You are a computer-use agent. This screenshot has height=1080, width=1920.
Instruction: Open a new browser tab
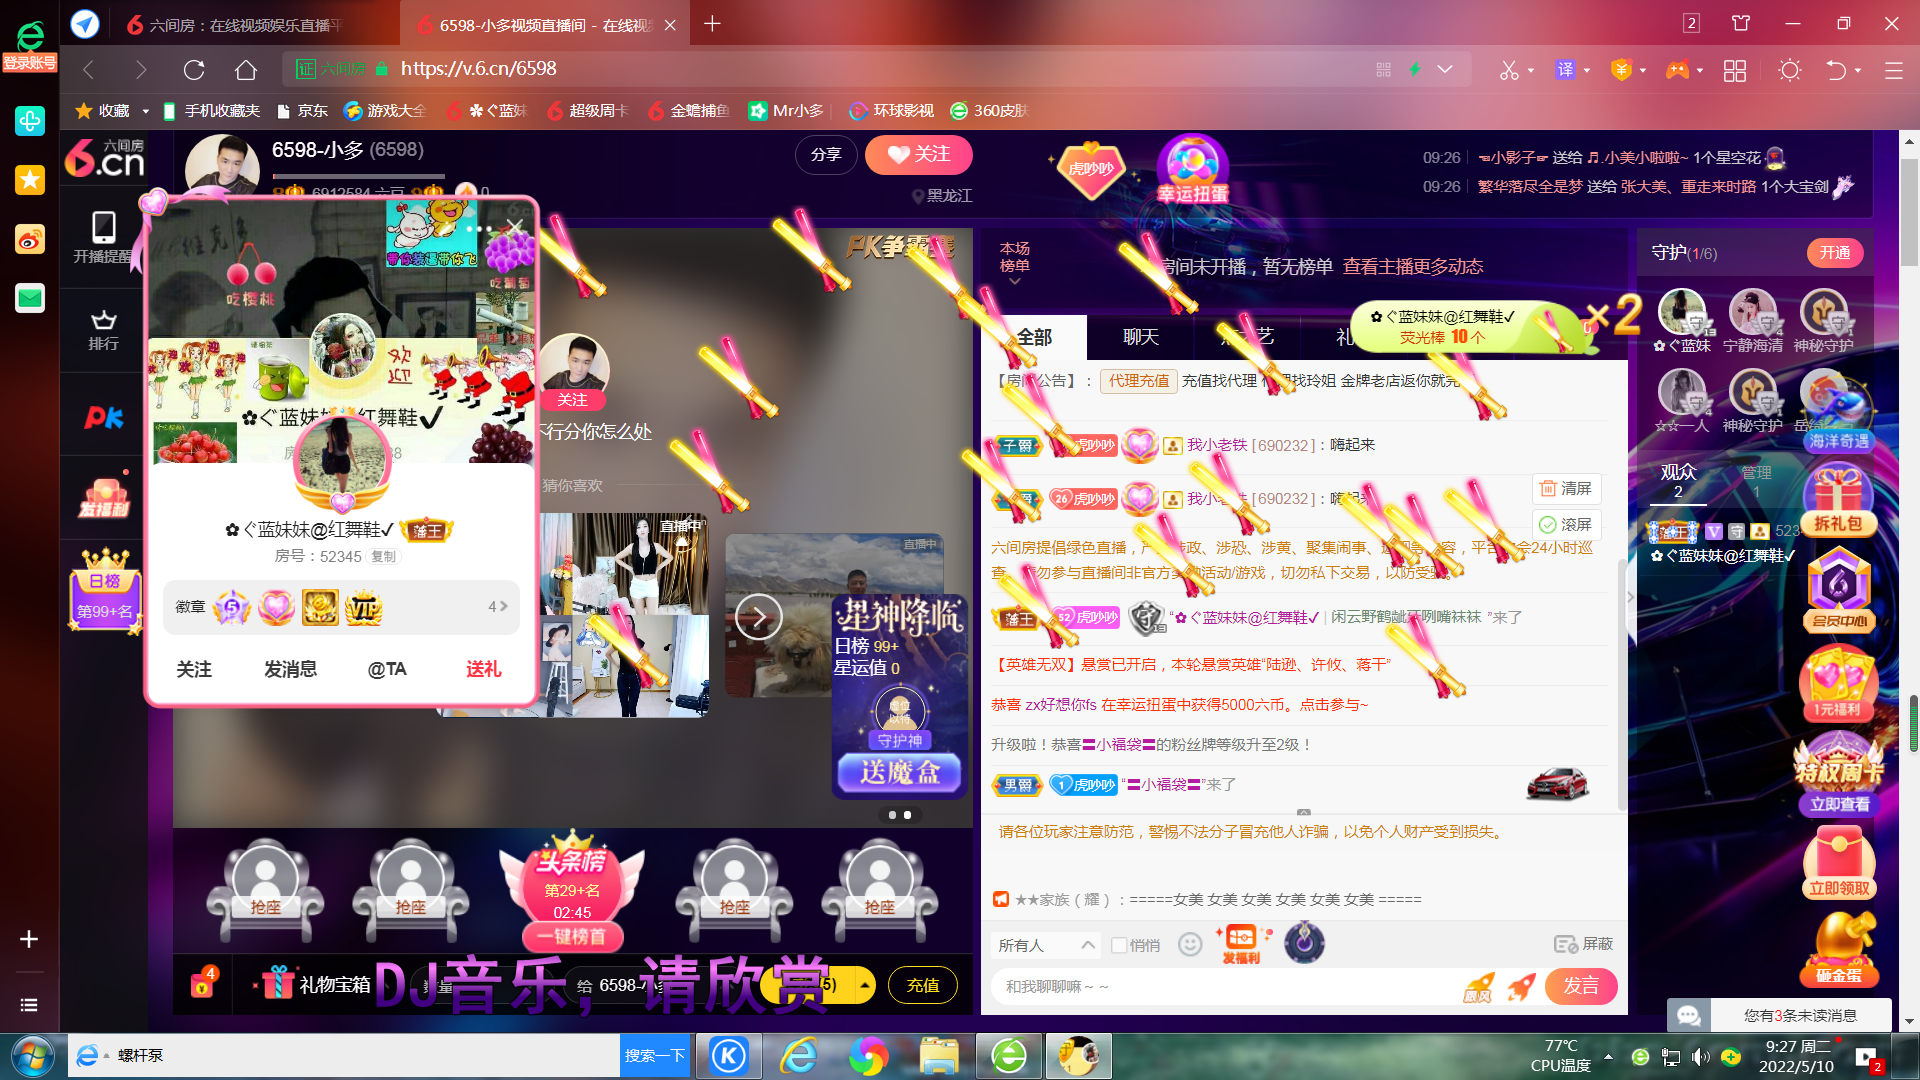pyautogui.click(x=712, y=24)
